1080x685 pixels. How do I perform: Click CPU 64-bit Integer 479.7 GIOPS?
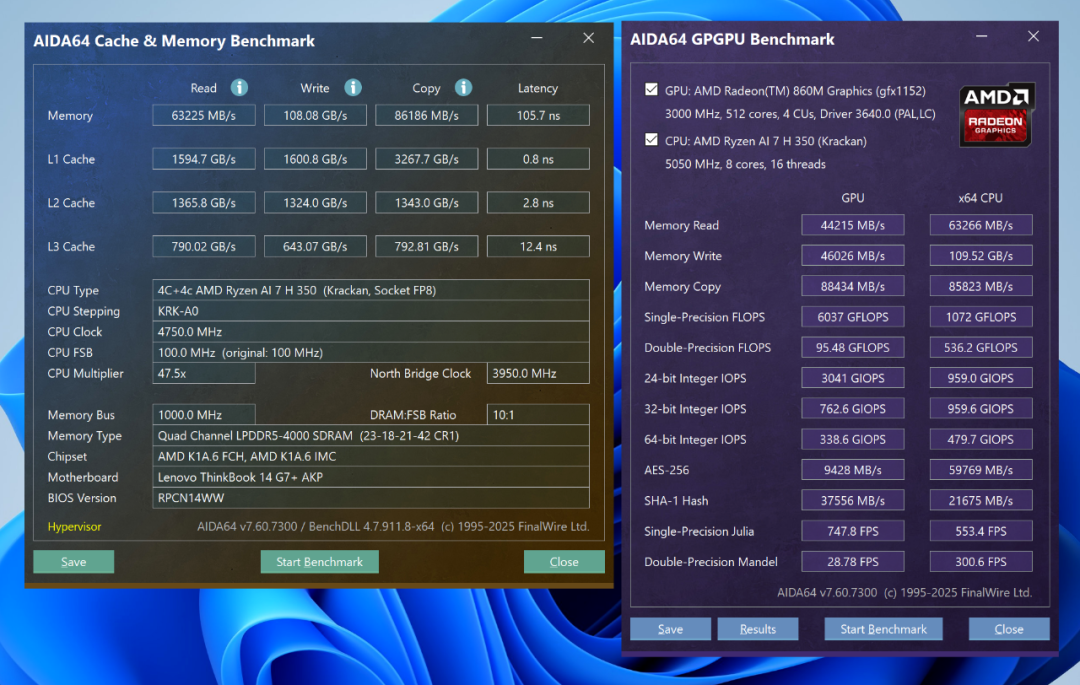pyautogui.click(x=981, y=439)
